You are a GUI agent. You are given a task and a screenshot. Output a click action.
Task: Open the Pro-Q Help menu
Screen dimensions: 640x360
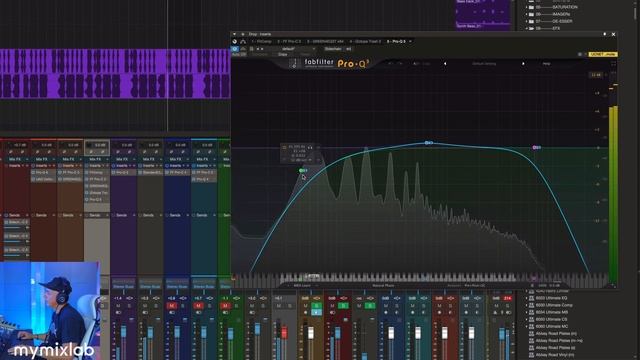click(x=547, y=64)
